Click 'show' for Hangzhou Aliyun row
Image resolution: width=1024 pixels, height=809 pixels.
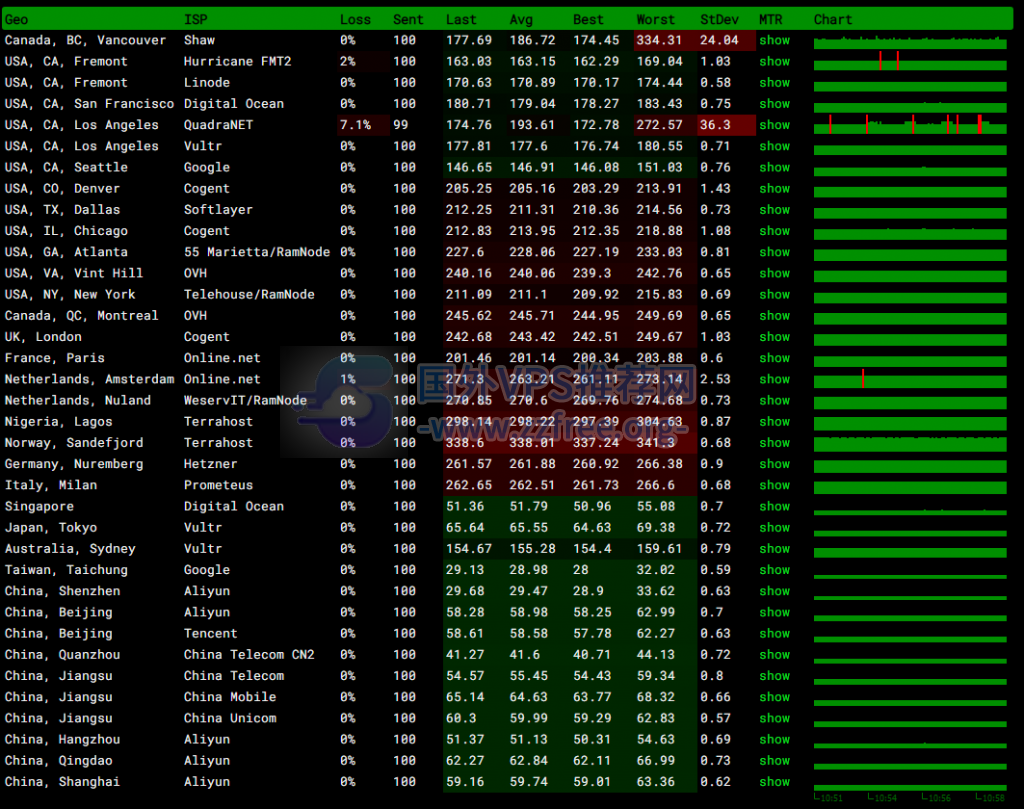point(775,740)
